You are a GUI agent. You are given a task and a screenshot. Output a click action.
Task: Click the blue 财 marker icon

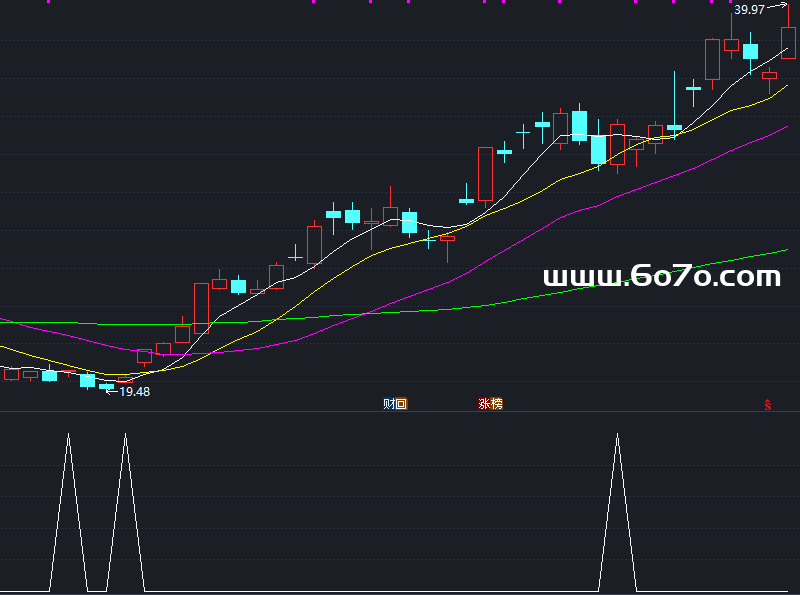click(x=389, y=404)
